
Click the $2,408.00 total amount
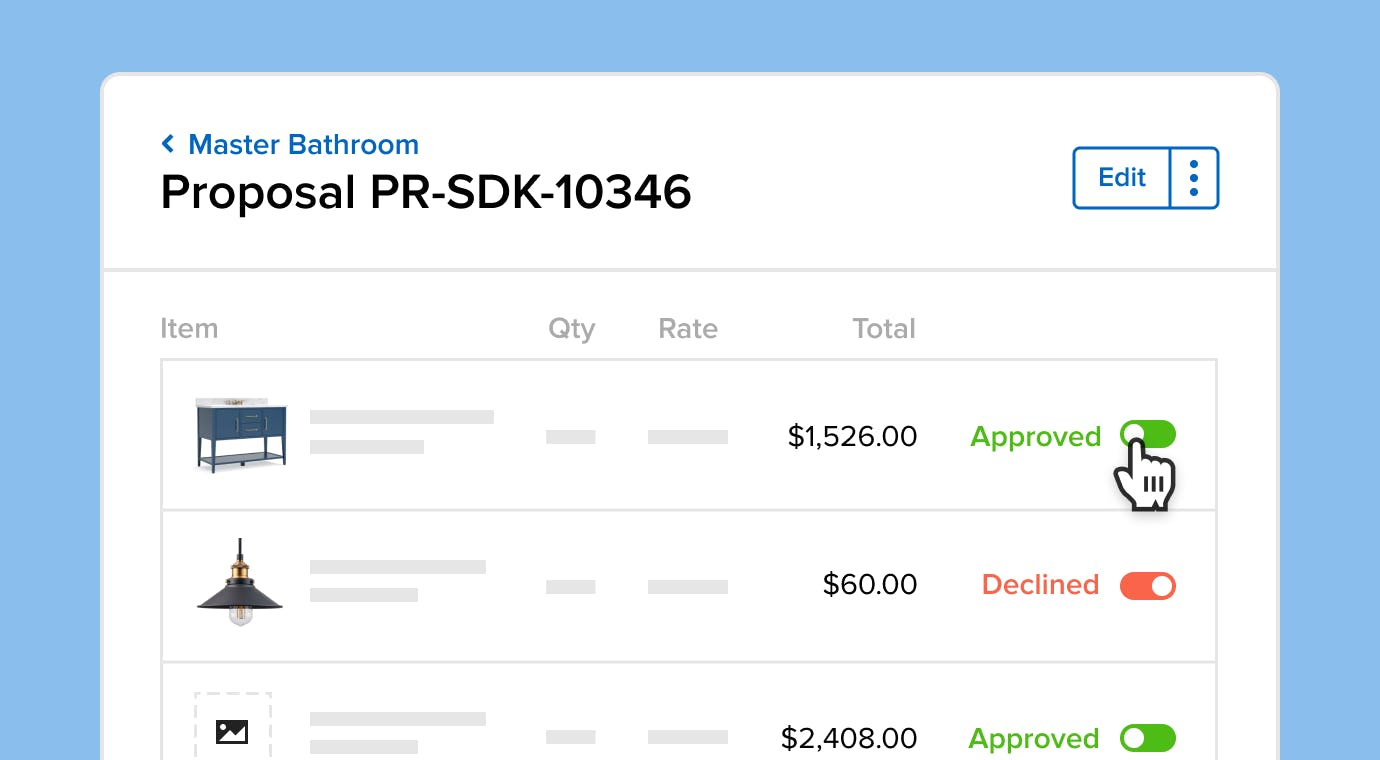coord(848,739)
